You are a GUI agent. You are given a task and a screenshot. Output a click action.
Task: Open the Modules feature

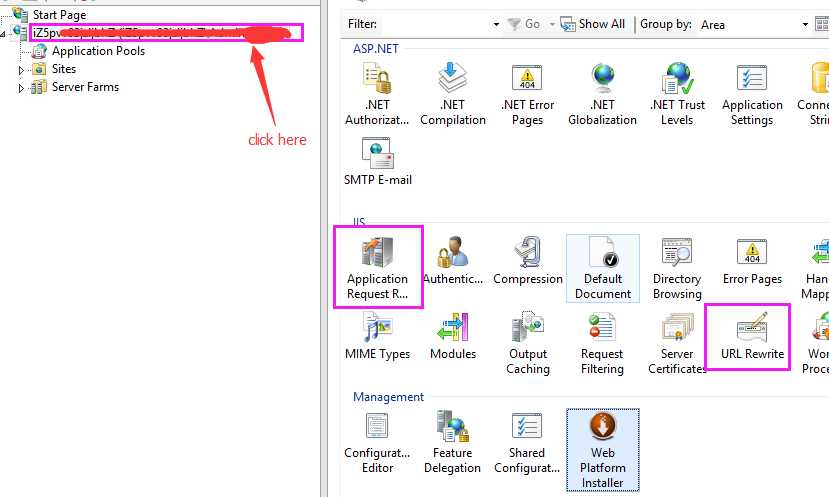click(453, 336)
